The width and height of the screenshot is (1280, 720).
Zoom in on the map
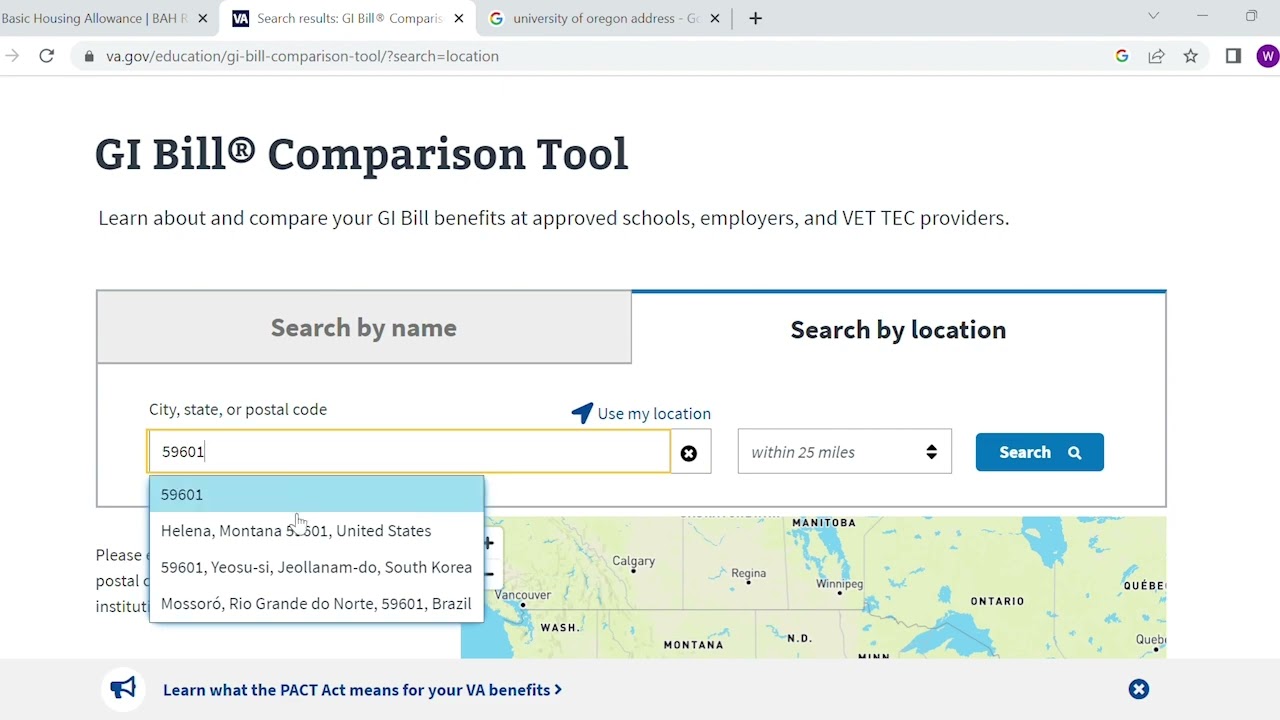click(x=488, y=543)
